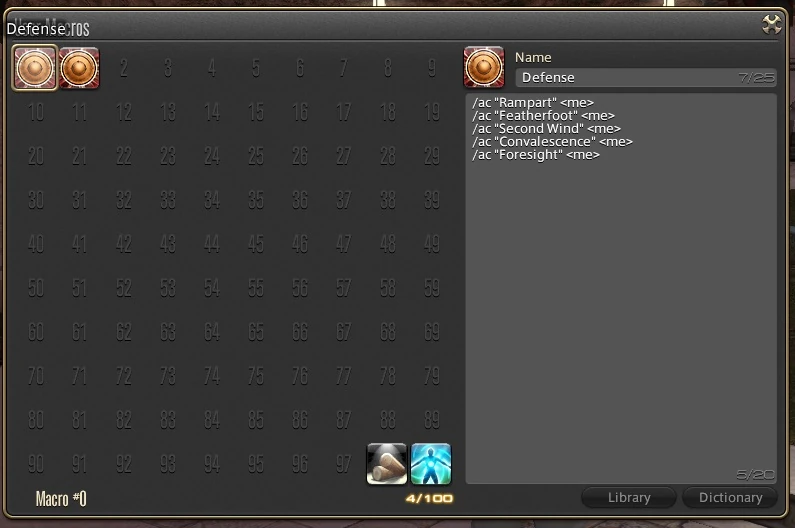
Task: Select empty macro slot 90
Action: pyautogui.click(x=35, y=464)
